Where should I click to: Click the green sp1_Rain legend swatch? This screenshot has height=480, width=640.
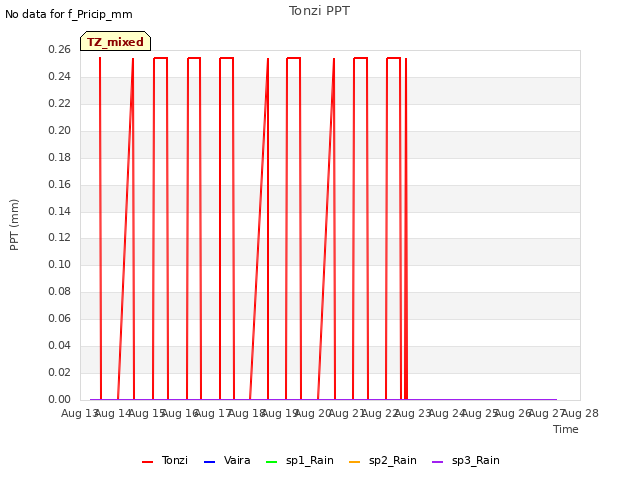pos(271,462)
